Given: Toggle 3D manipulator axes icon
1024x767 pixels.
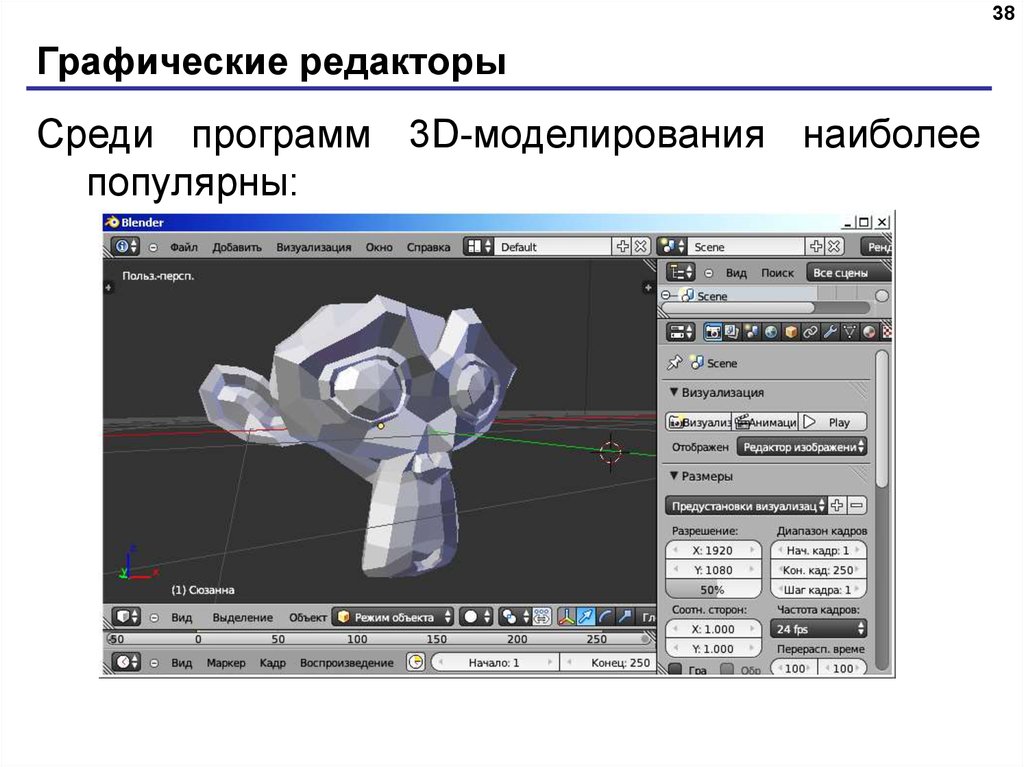Looking at the screenshot, I should [x=566, y=617].
